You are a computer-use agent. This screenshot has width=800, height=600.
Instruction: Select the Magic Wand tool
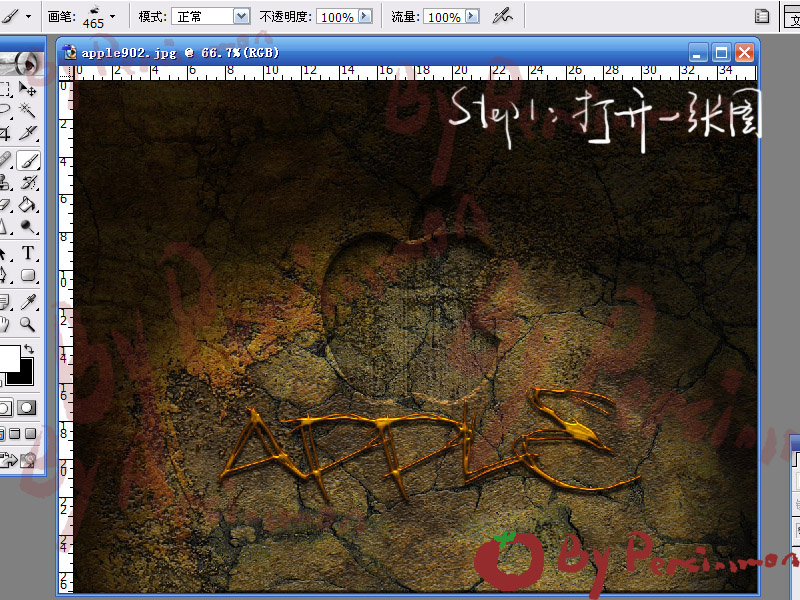point(28,110)
